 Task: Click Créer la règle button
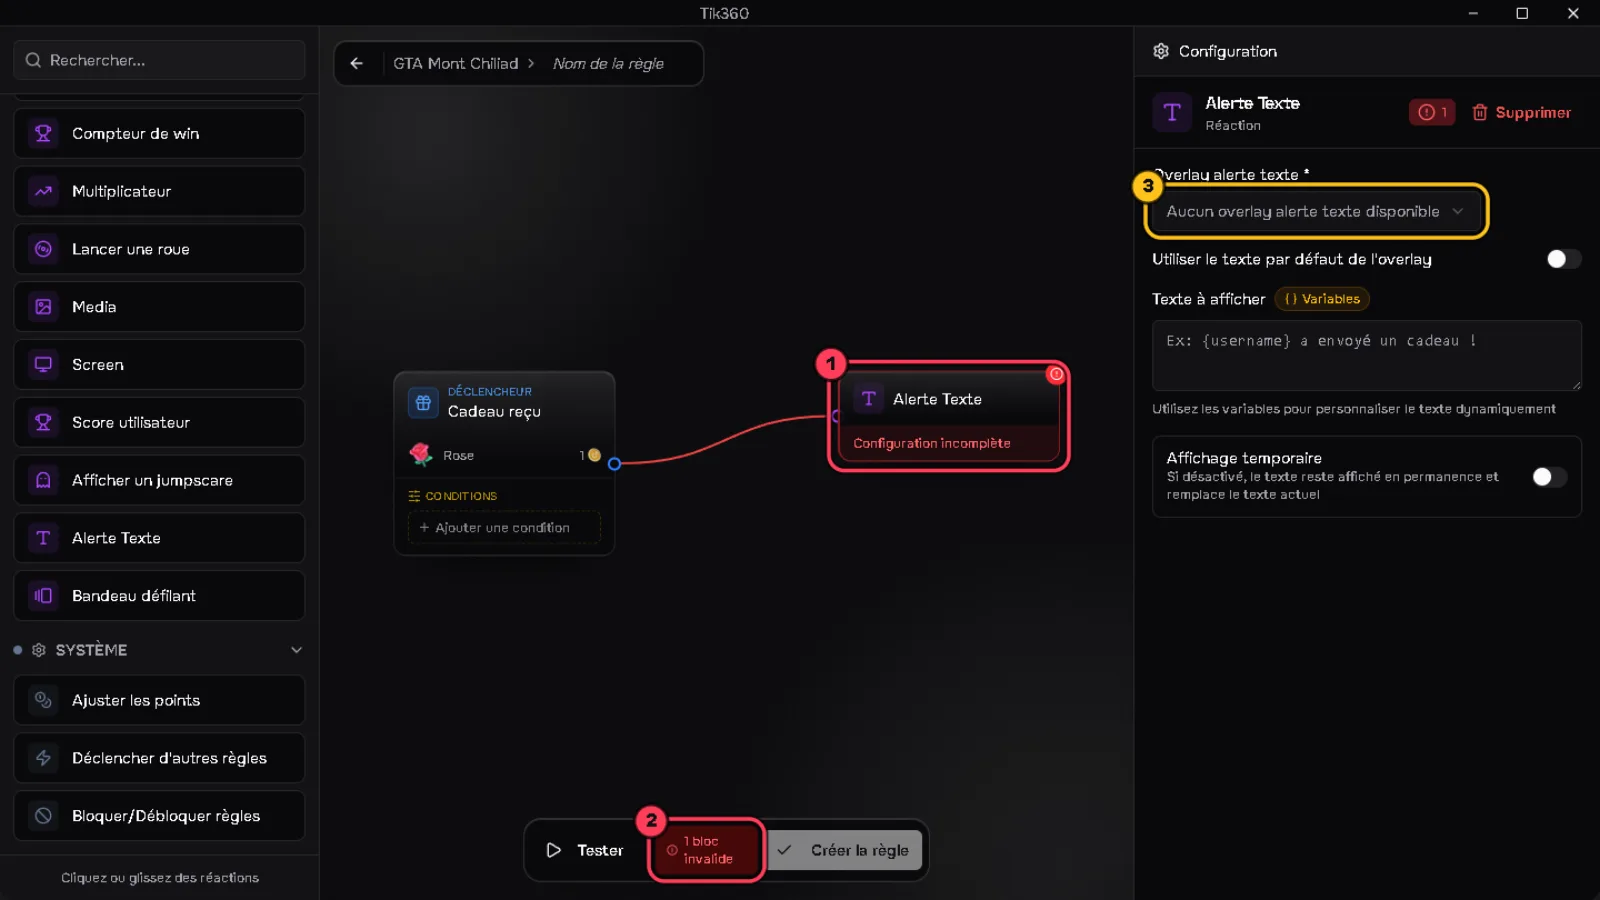click(x=845, y=850)
